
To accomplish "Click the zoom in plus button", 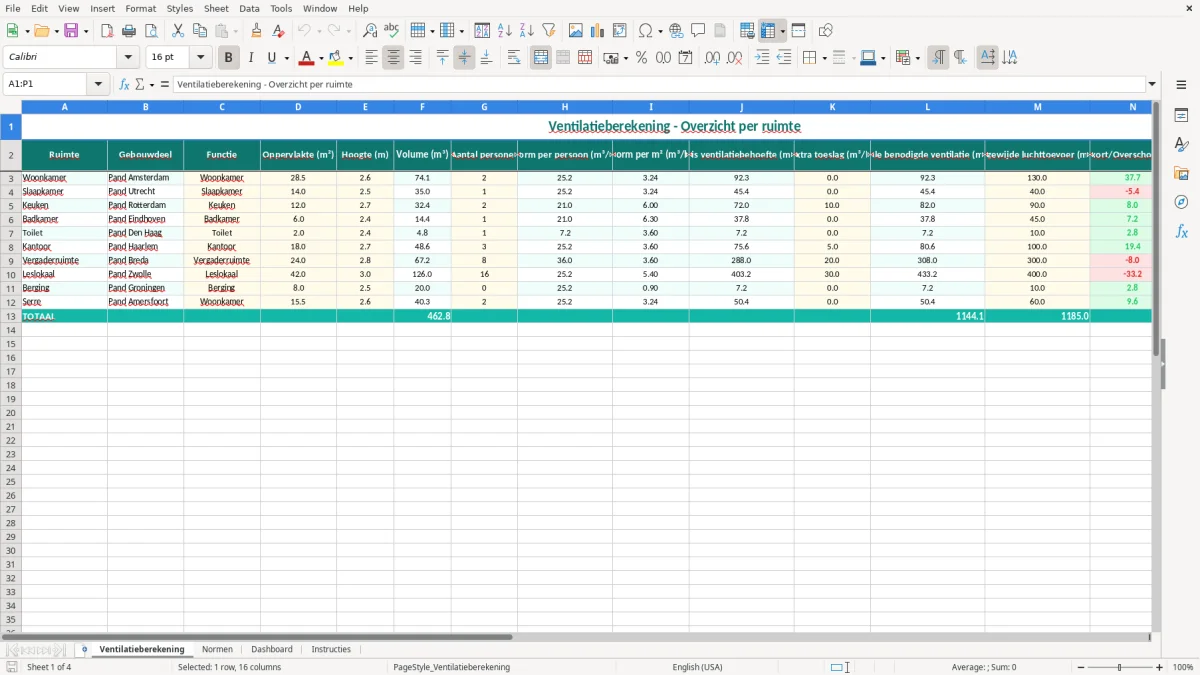I will pos(1159,667).
